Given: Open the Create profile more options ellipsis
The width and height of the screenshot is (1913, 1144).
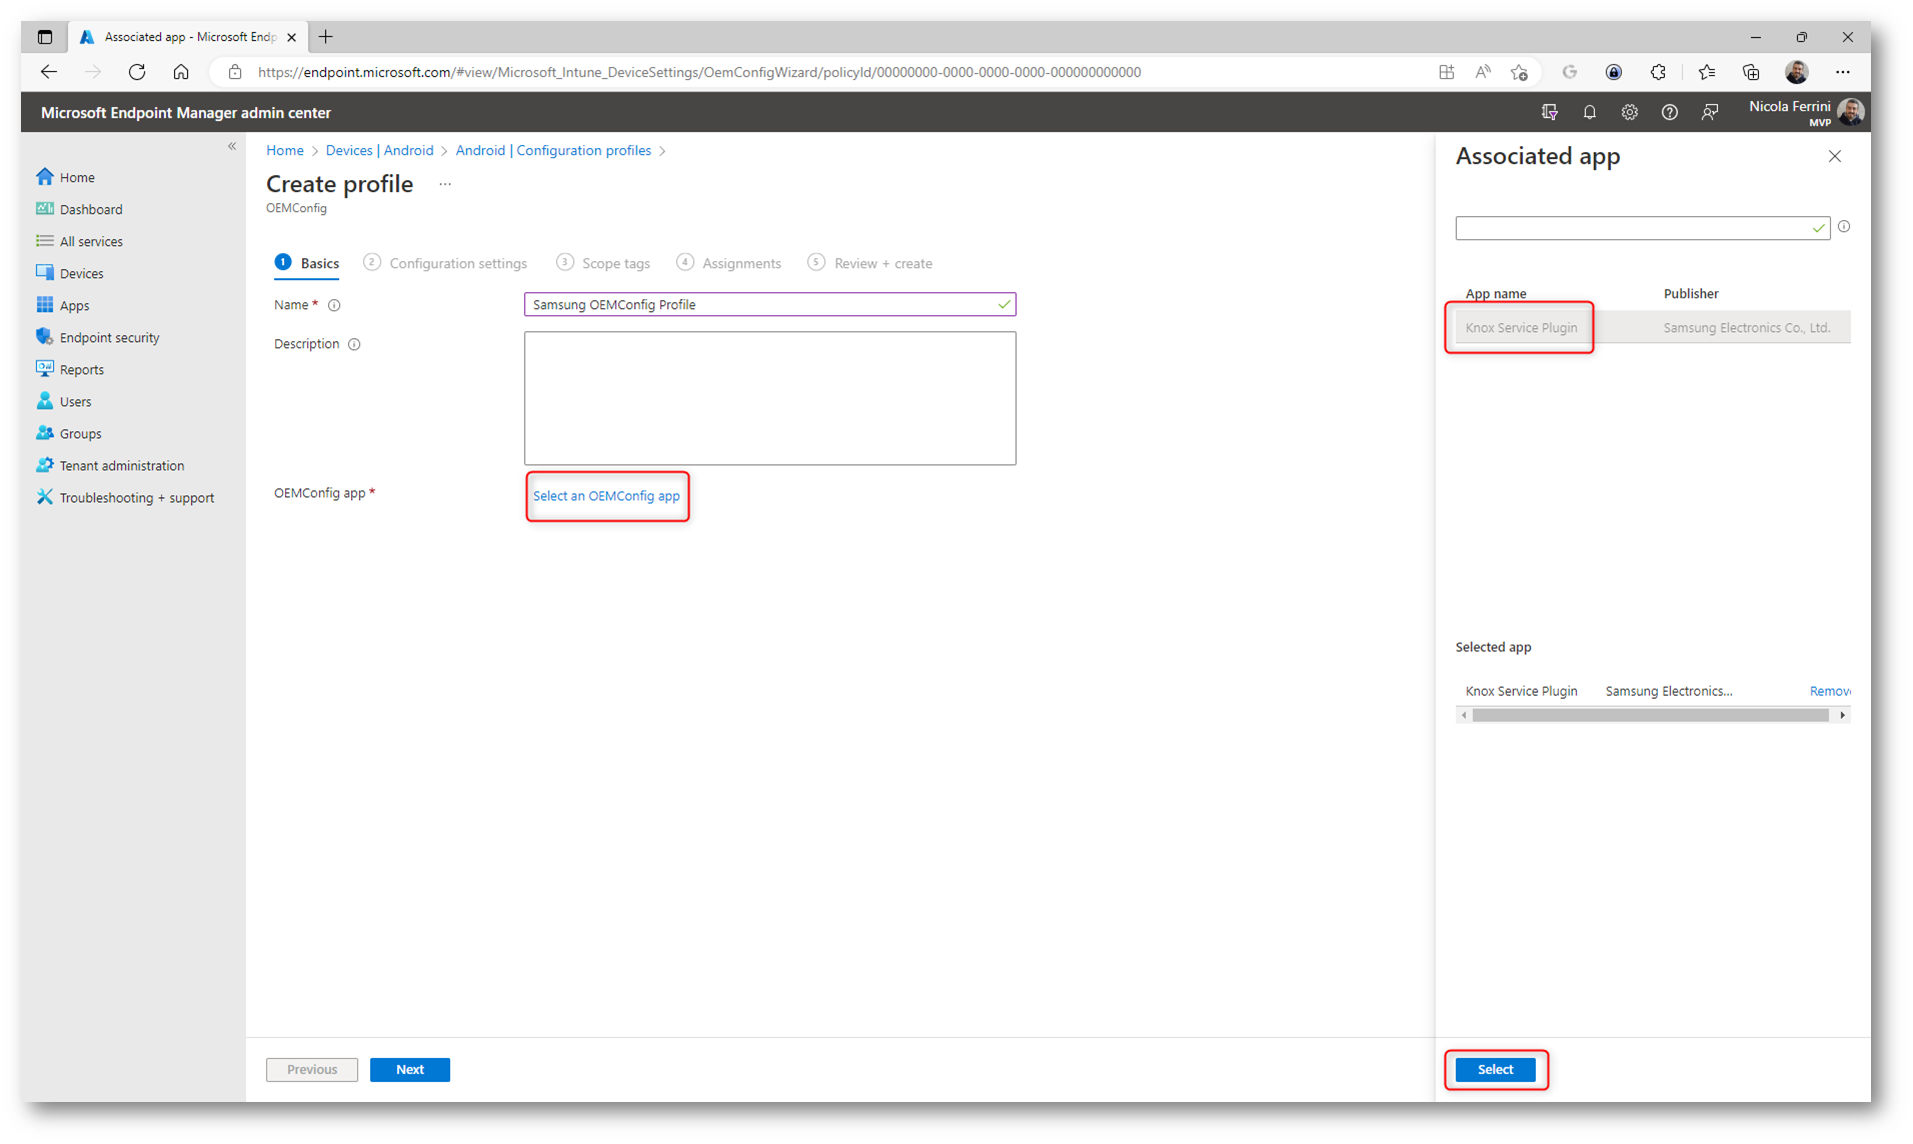Looking at the screenshot, I should (445, 184).
